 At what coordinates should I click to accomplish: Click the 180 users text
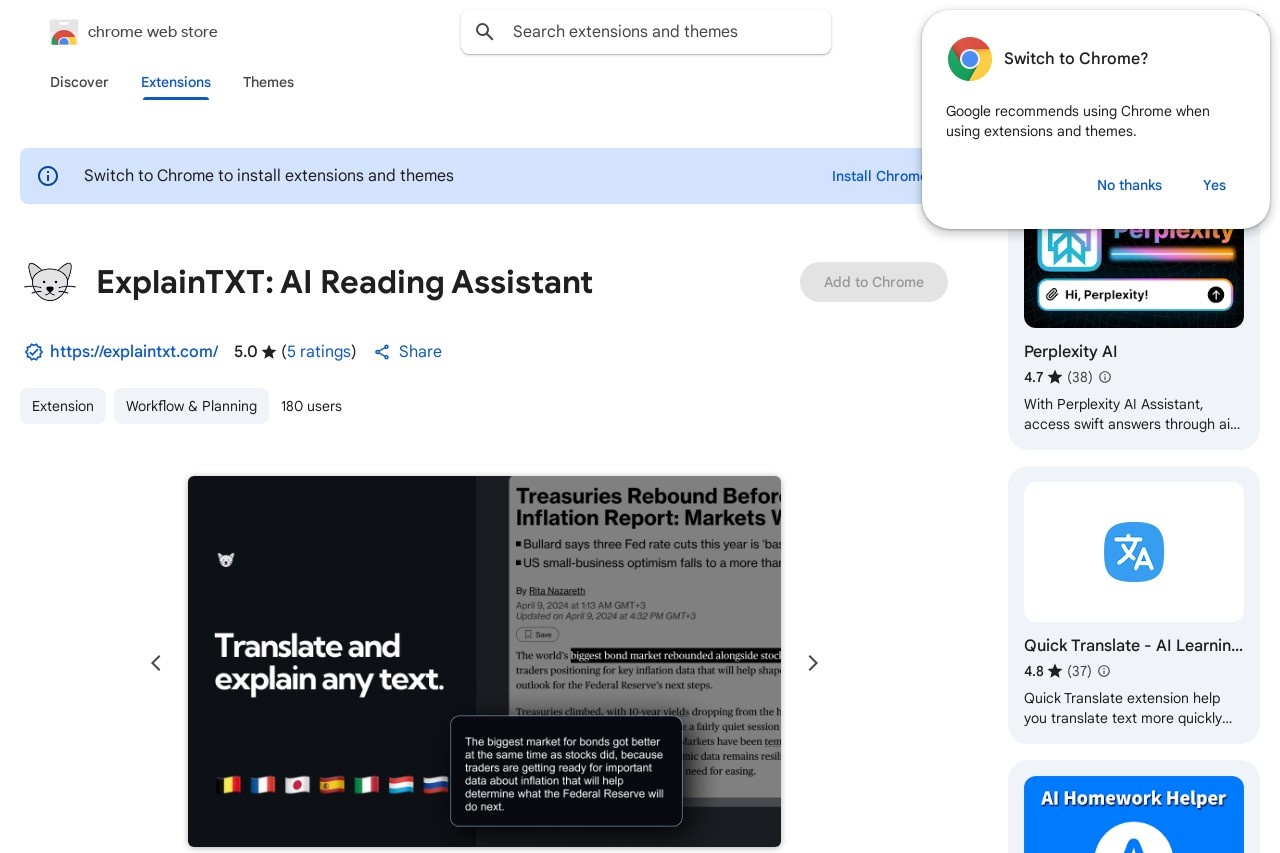[x=311, y=406]
